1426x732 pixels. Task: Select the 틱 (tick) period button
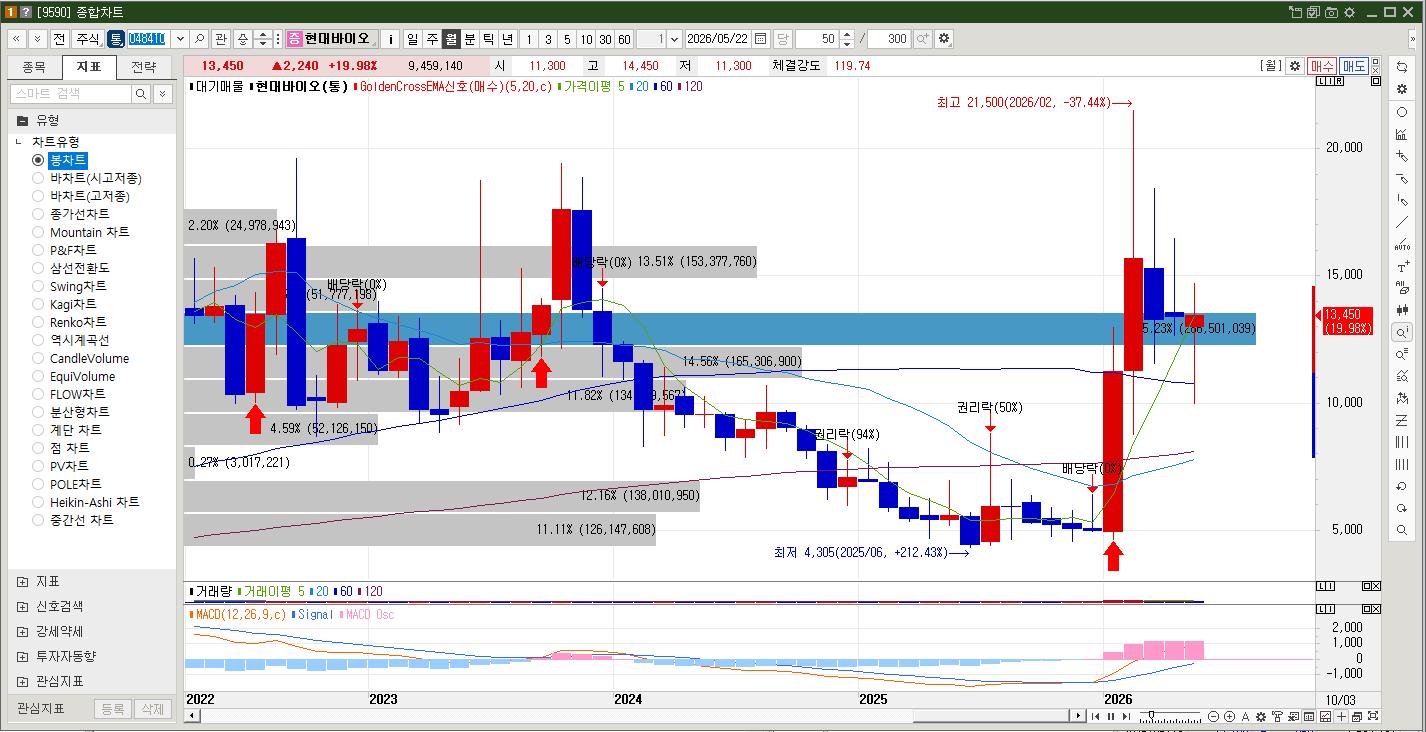489,39
